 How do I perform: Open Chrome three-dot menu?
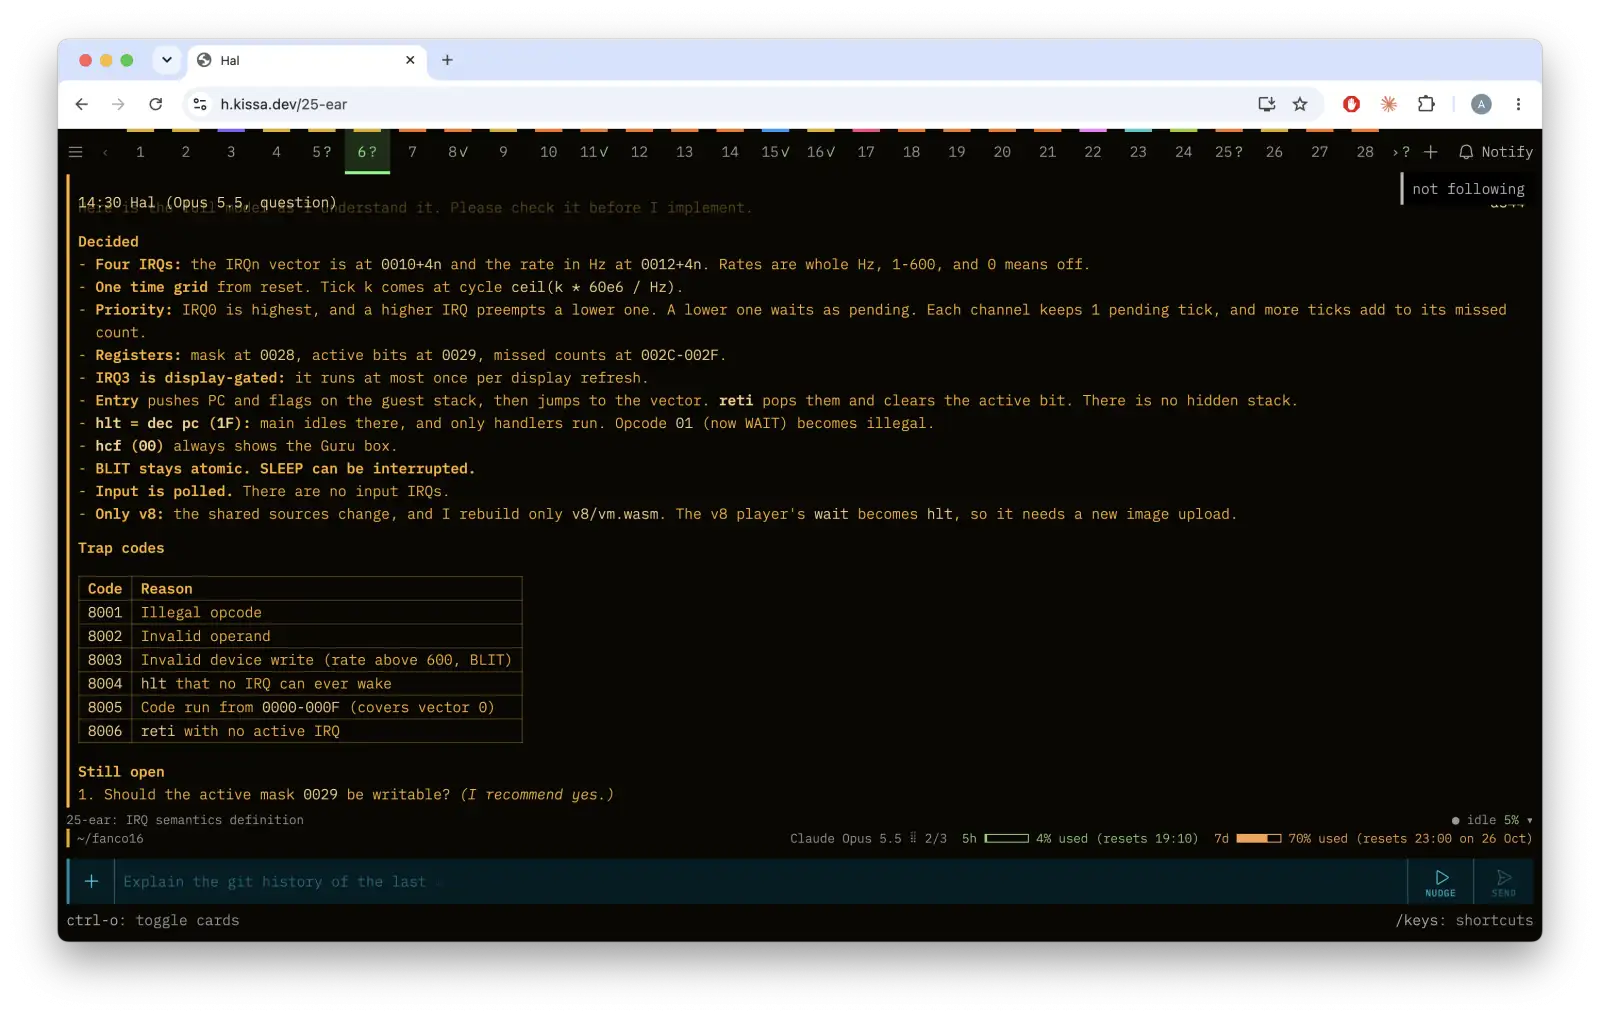(1518, 104)
